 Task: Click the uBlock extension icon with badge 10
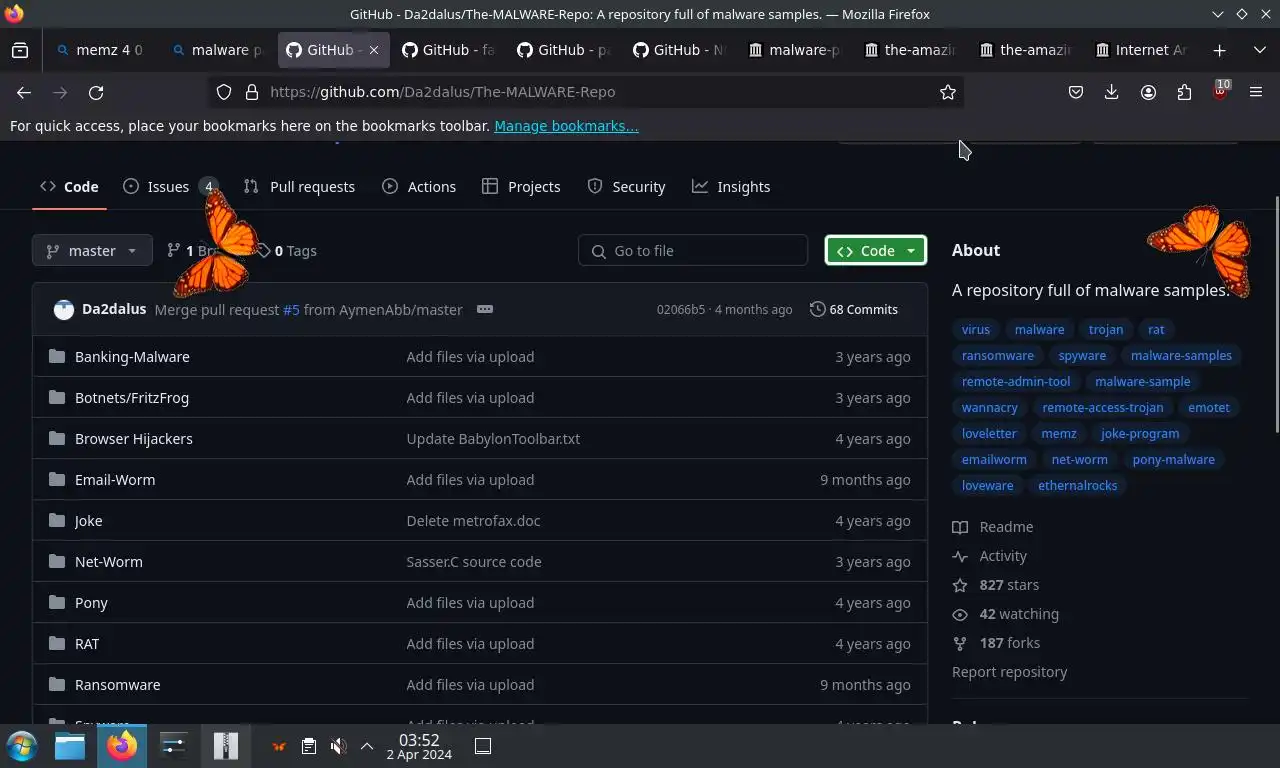(x=1220, y=92)
